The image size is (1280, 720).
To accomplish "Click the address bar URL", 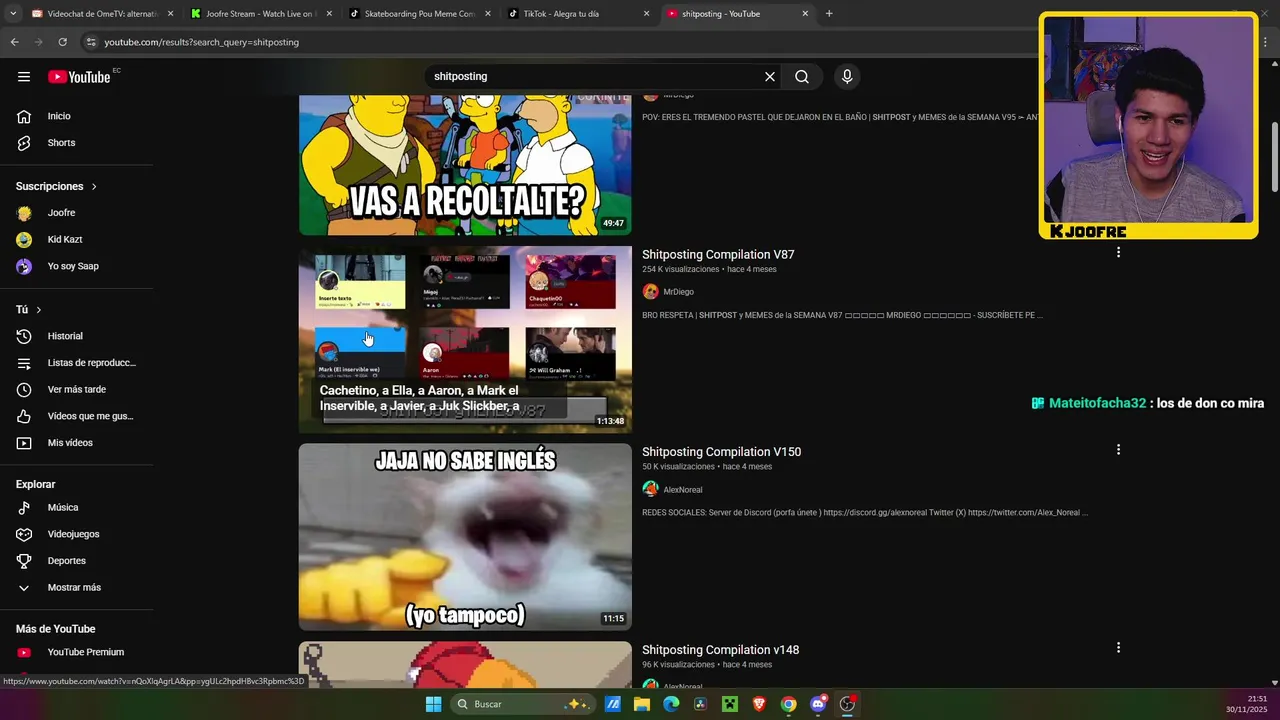I will (x=202, y=42).
